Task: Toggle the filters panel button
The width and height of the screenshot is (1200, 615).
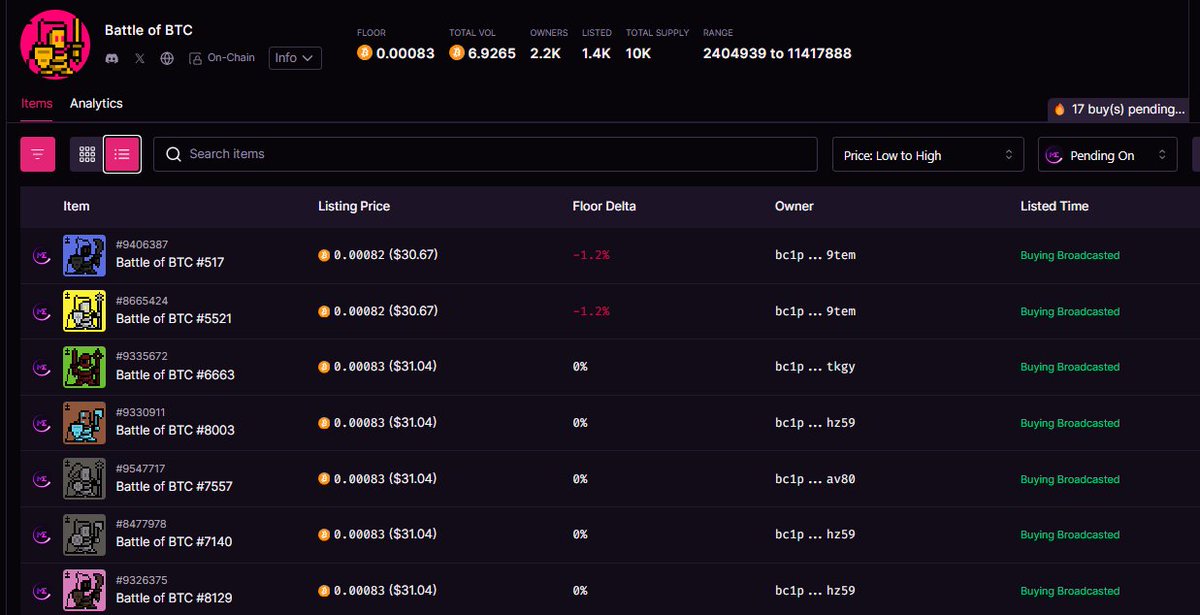Action: [38, 154]
